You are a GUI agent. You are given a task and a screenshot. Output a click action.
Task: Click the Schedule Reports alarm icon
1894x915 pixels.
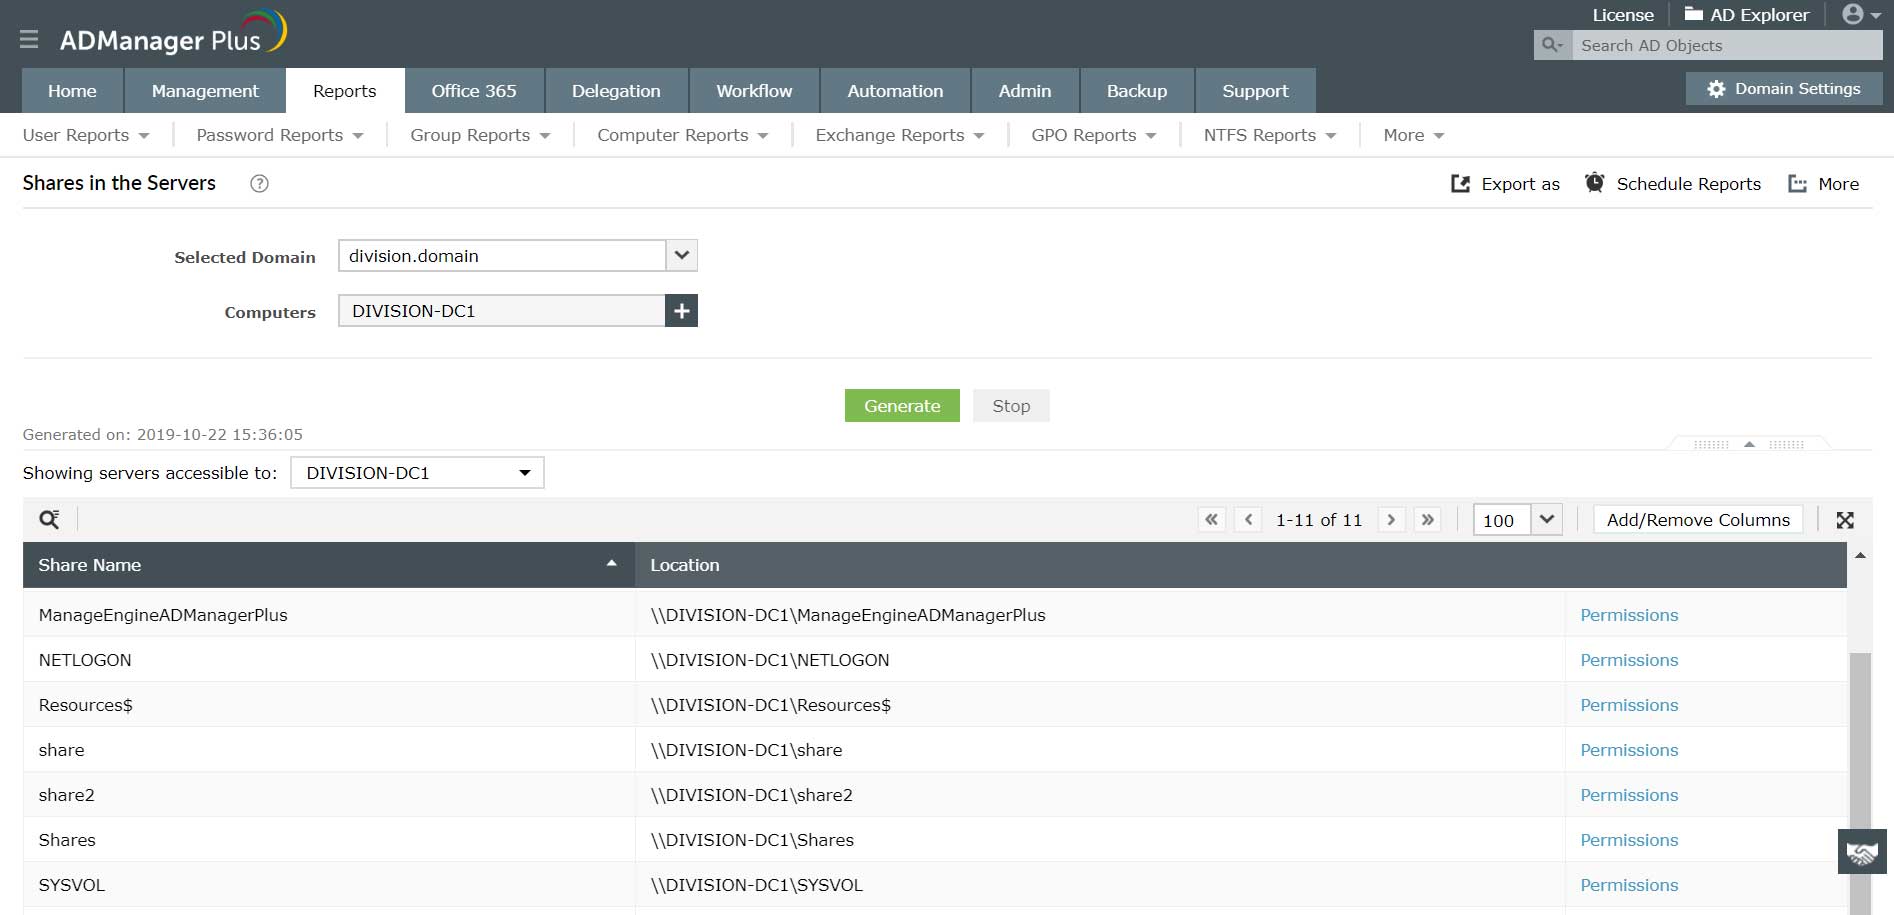point(1595,183)
